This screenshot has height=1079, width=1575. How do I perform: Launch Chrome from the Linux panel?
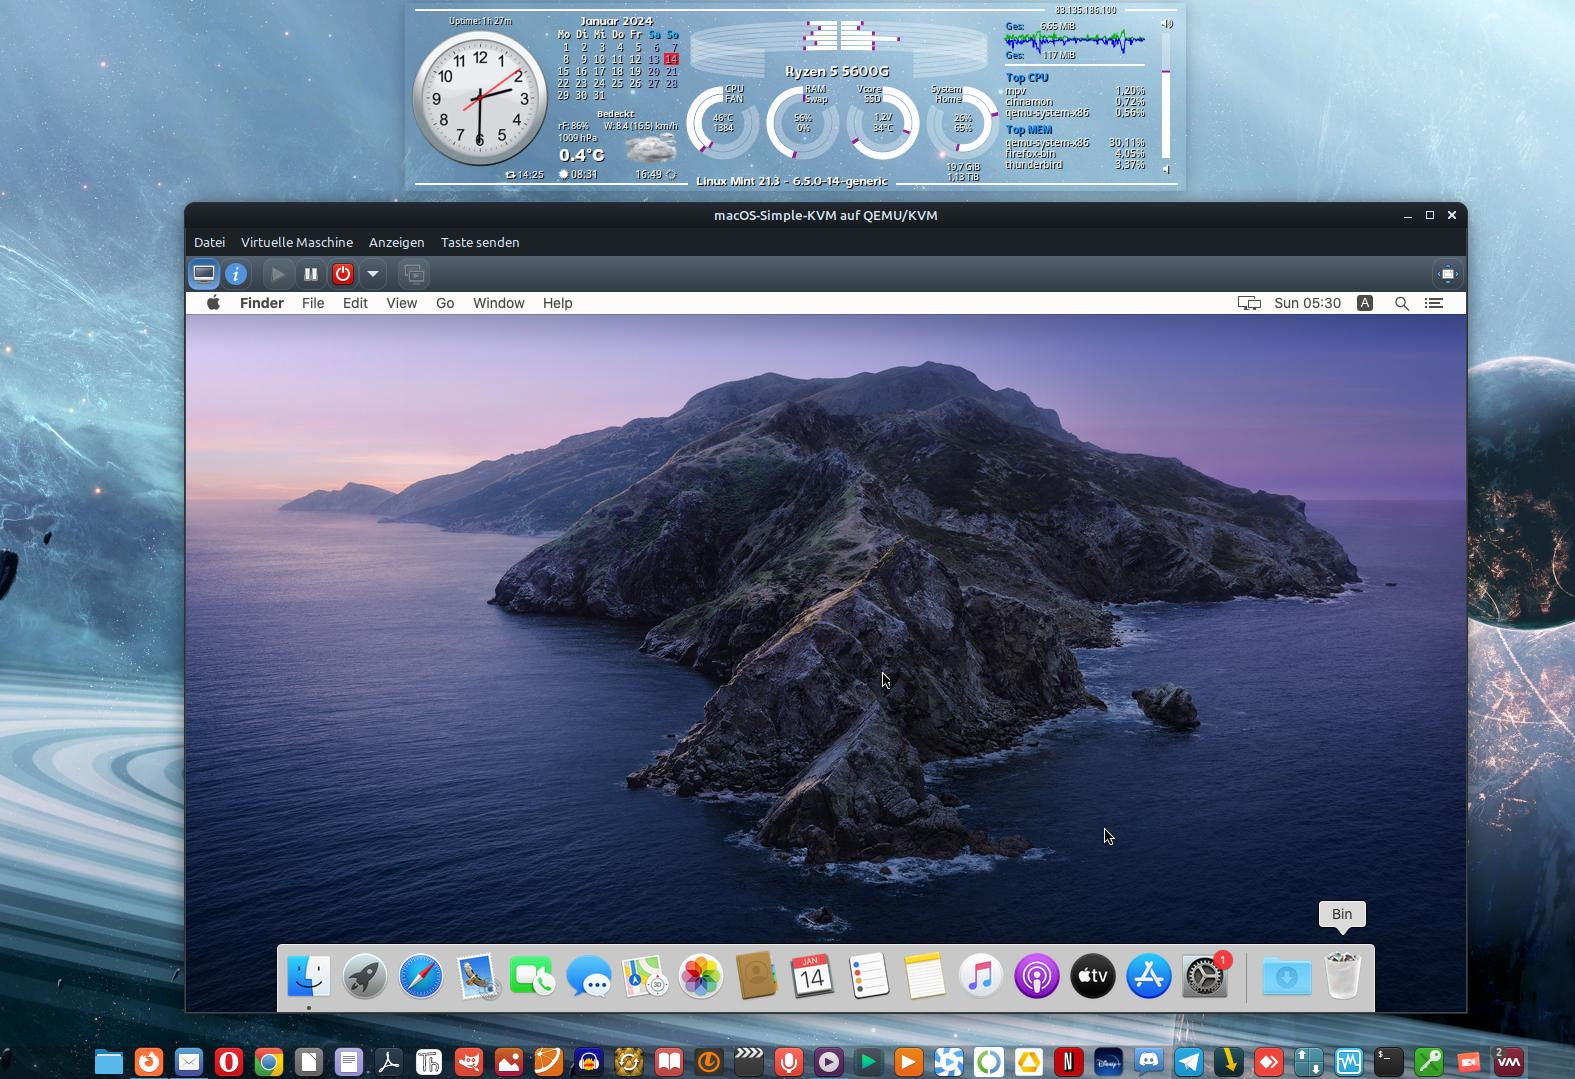pyautogui.click(x=269, y=1061)
